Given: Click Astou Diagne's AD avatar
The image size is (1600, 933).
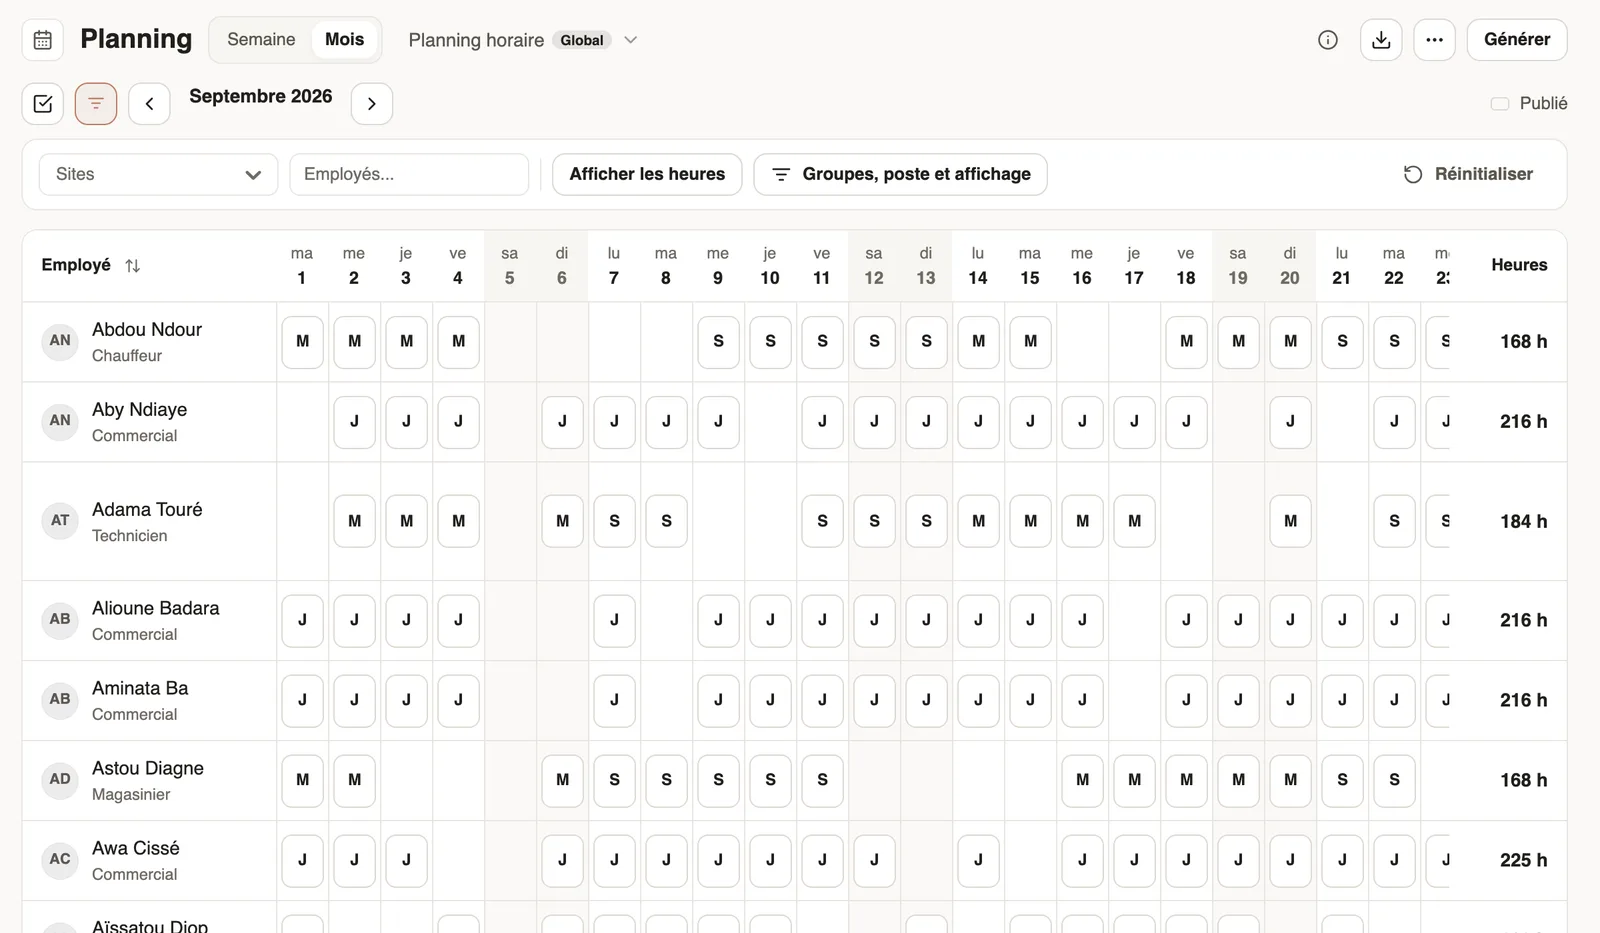Looking at the screenshot, I should pos(60,780).
